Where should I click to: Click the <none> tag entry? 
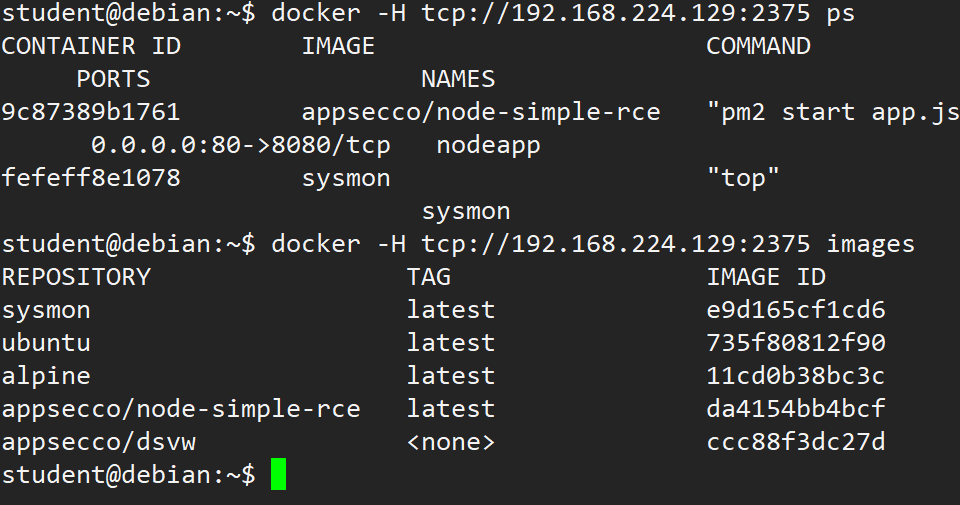[451, 443]
